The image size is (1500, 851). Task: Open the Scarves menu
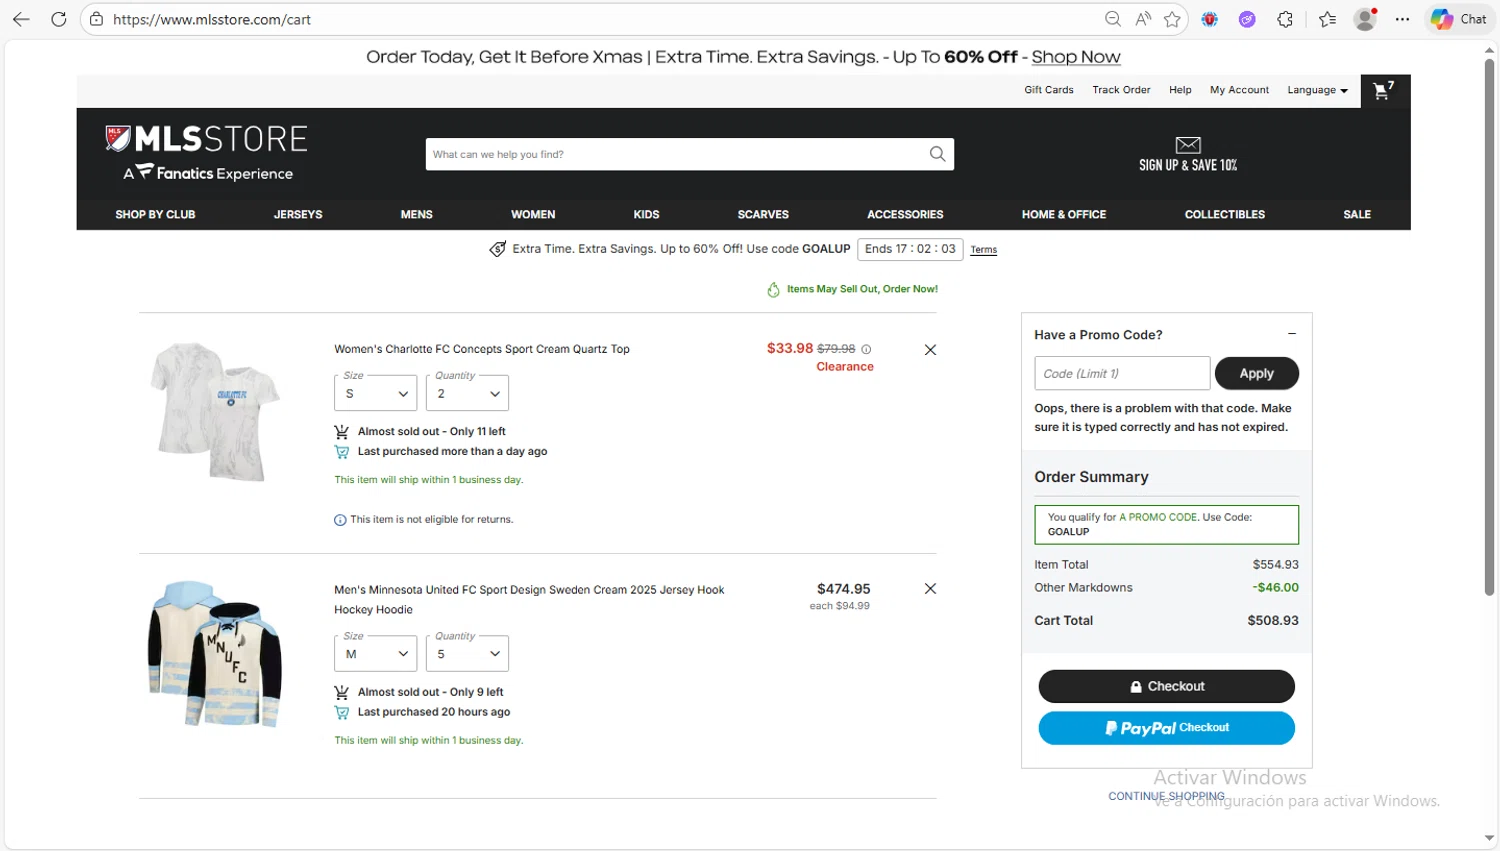[763, 214]
